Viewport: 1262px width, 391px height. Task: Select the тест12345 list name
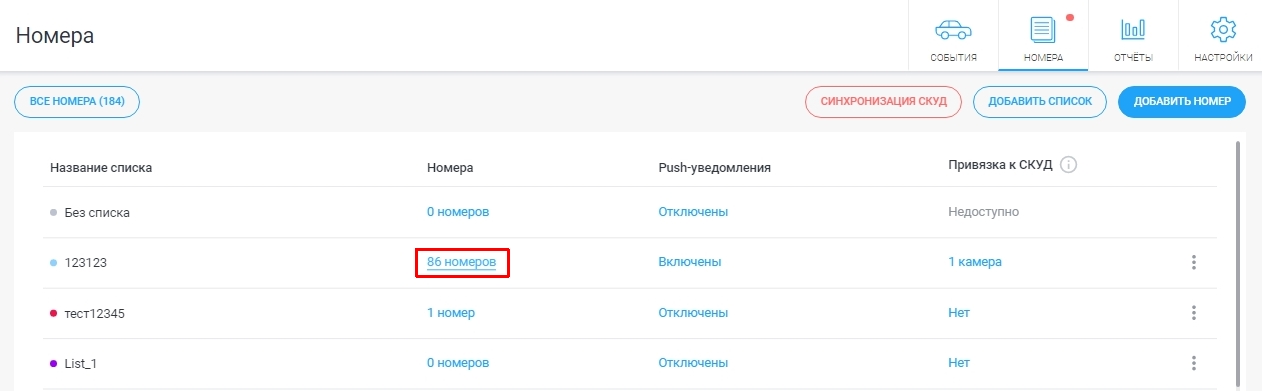94,313
